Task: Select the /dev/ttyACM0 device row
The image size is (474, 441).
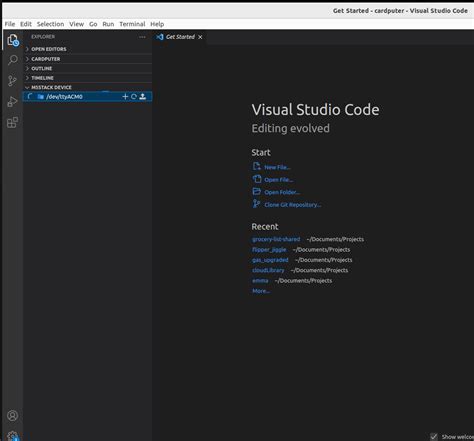Action: 87,97
